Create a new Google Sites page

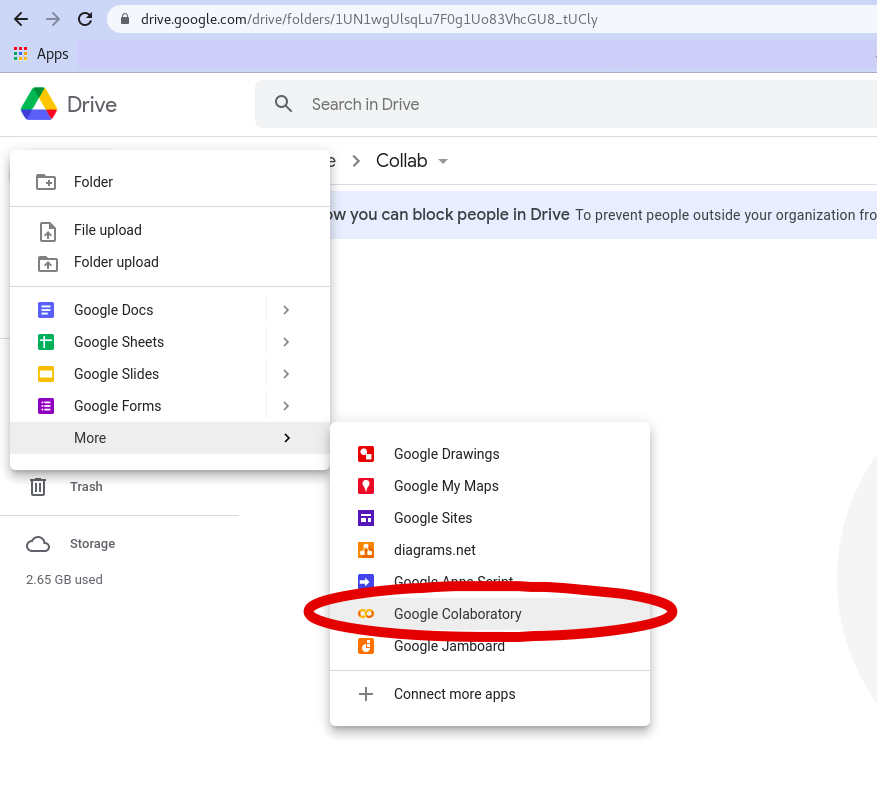point(432,518)
